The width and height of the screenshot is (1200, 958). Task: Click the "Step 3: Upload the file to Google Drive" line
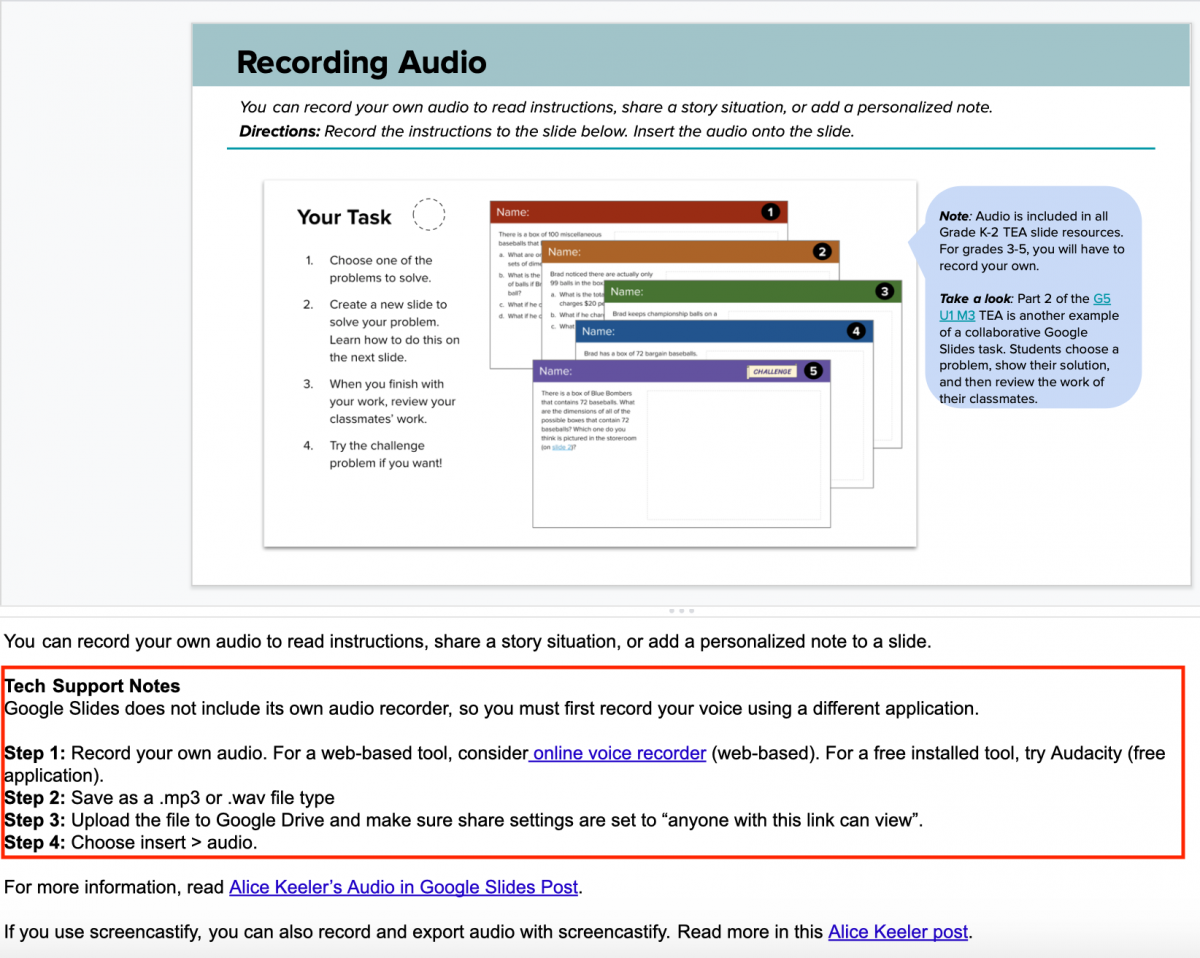tap(463, 821)
